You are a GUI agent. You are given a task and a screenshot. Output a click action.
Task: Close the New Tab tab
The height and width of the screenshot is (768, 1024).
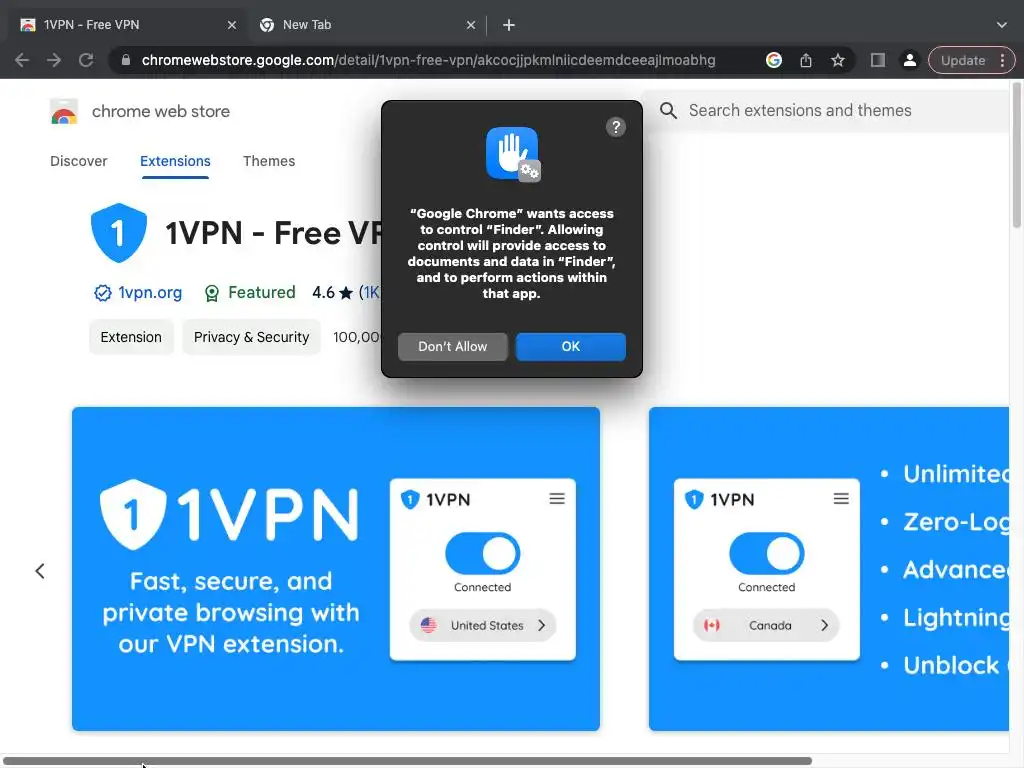(x=471, y=25)
